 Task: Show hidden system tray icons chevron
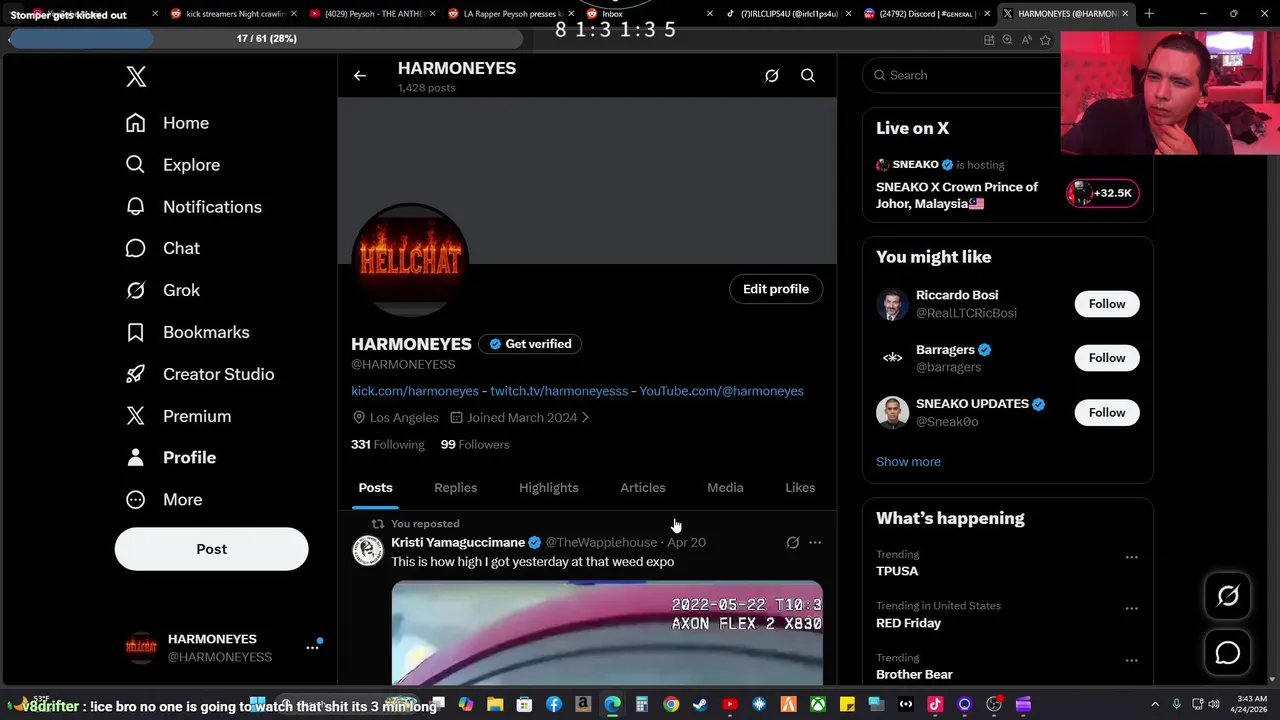pyautogui.click(x=1155, y=704)
